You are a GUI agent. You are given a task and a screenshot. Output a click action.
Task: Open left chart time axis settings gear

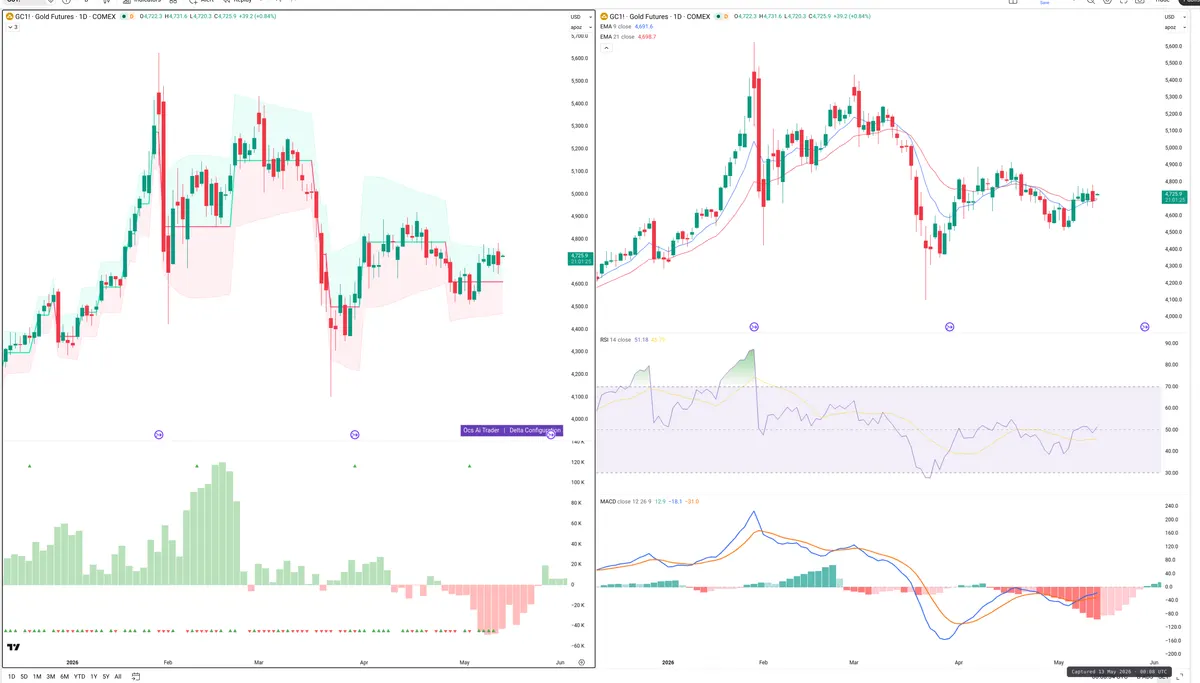pyautogui.click(x=581, y=663)
